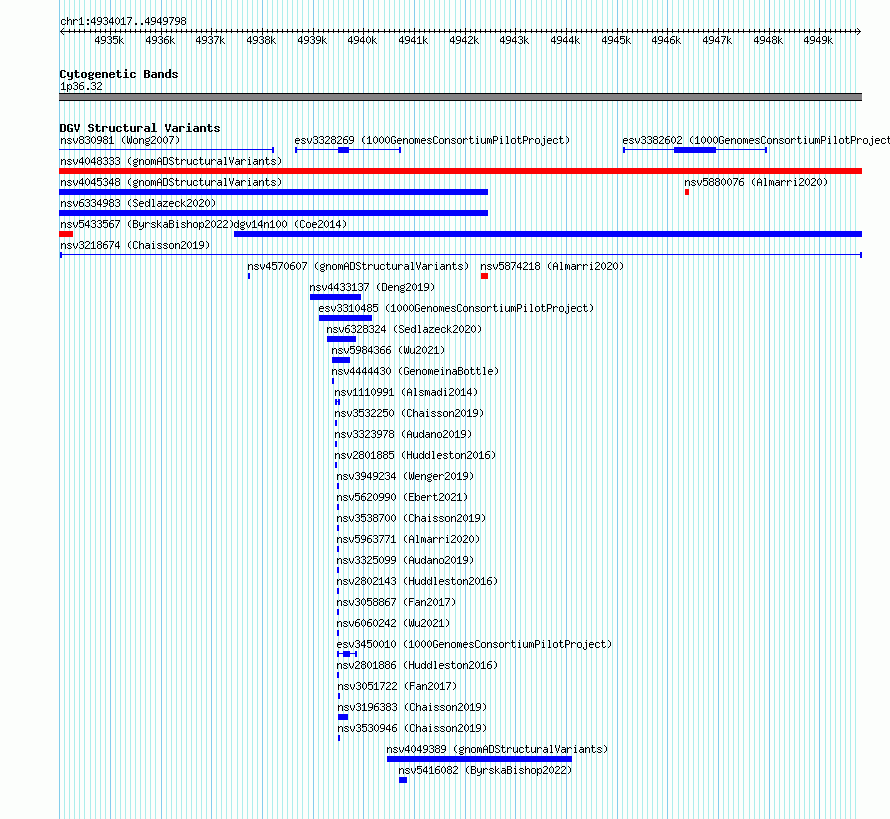Click dgv14n100 (Coe2014) label
890x819 pixels.
pyautogui.click(x=291, y=224)
